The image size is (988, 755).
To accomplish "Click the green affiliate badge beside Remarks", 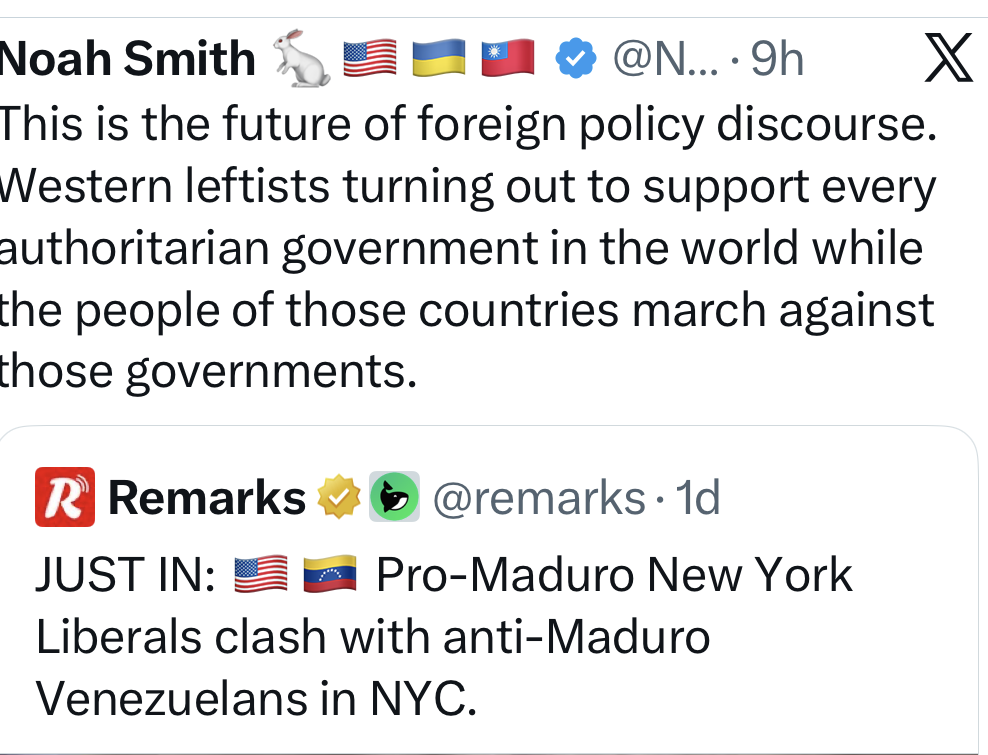I will coord(394,497).
